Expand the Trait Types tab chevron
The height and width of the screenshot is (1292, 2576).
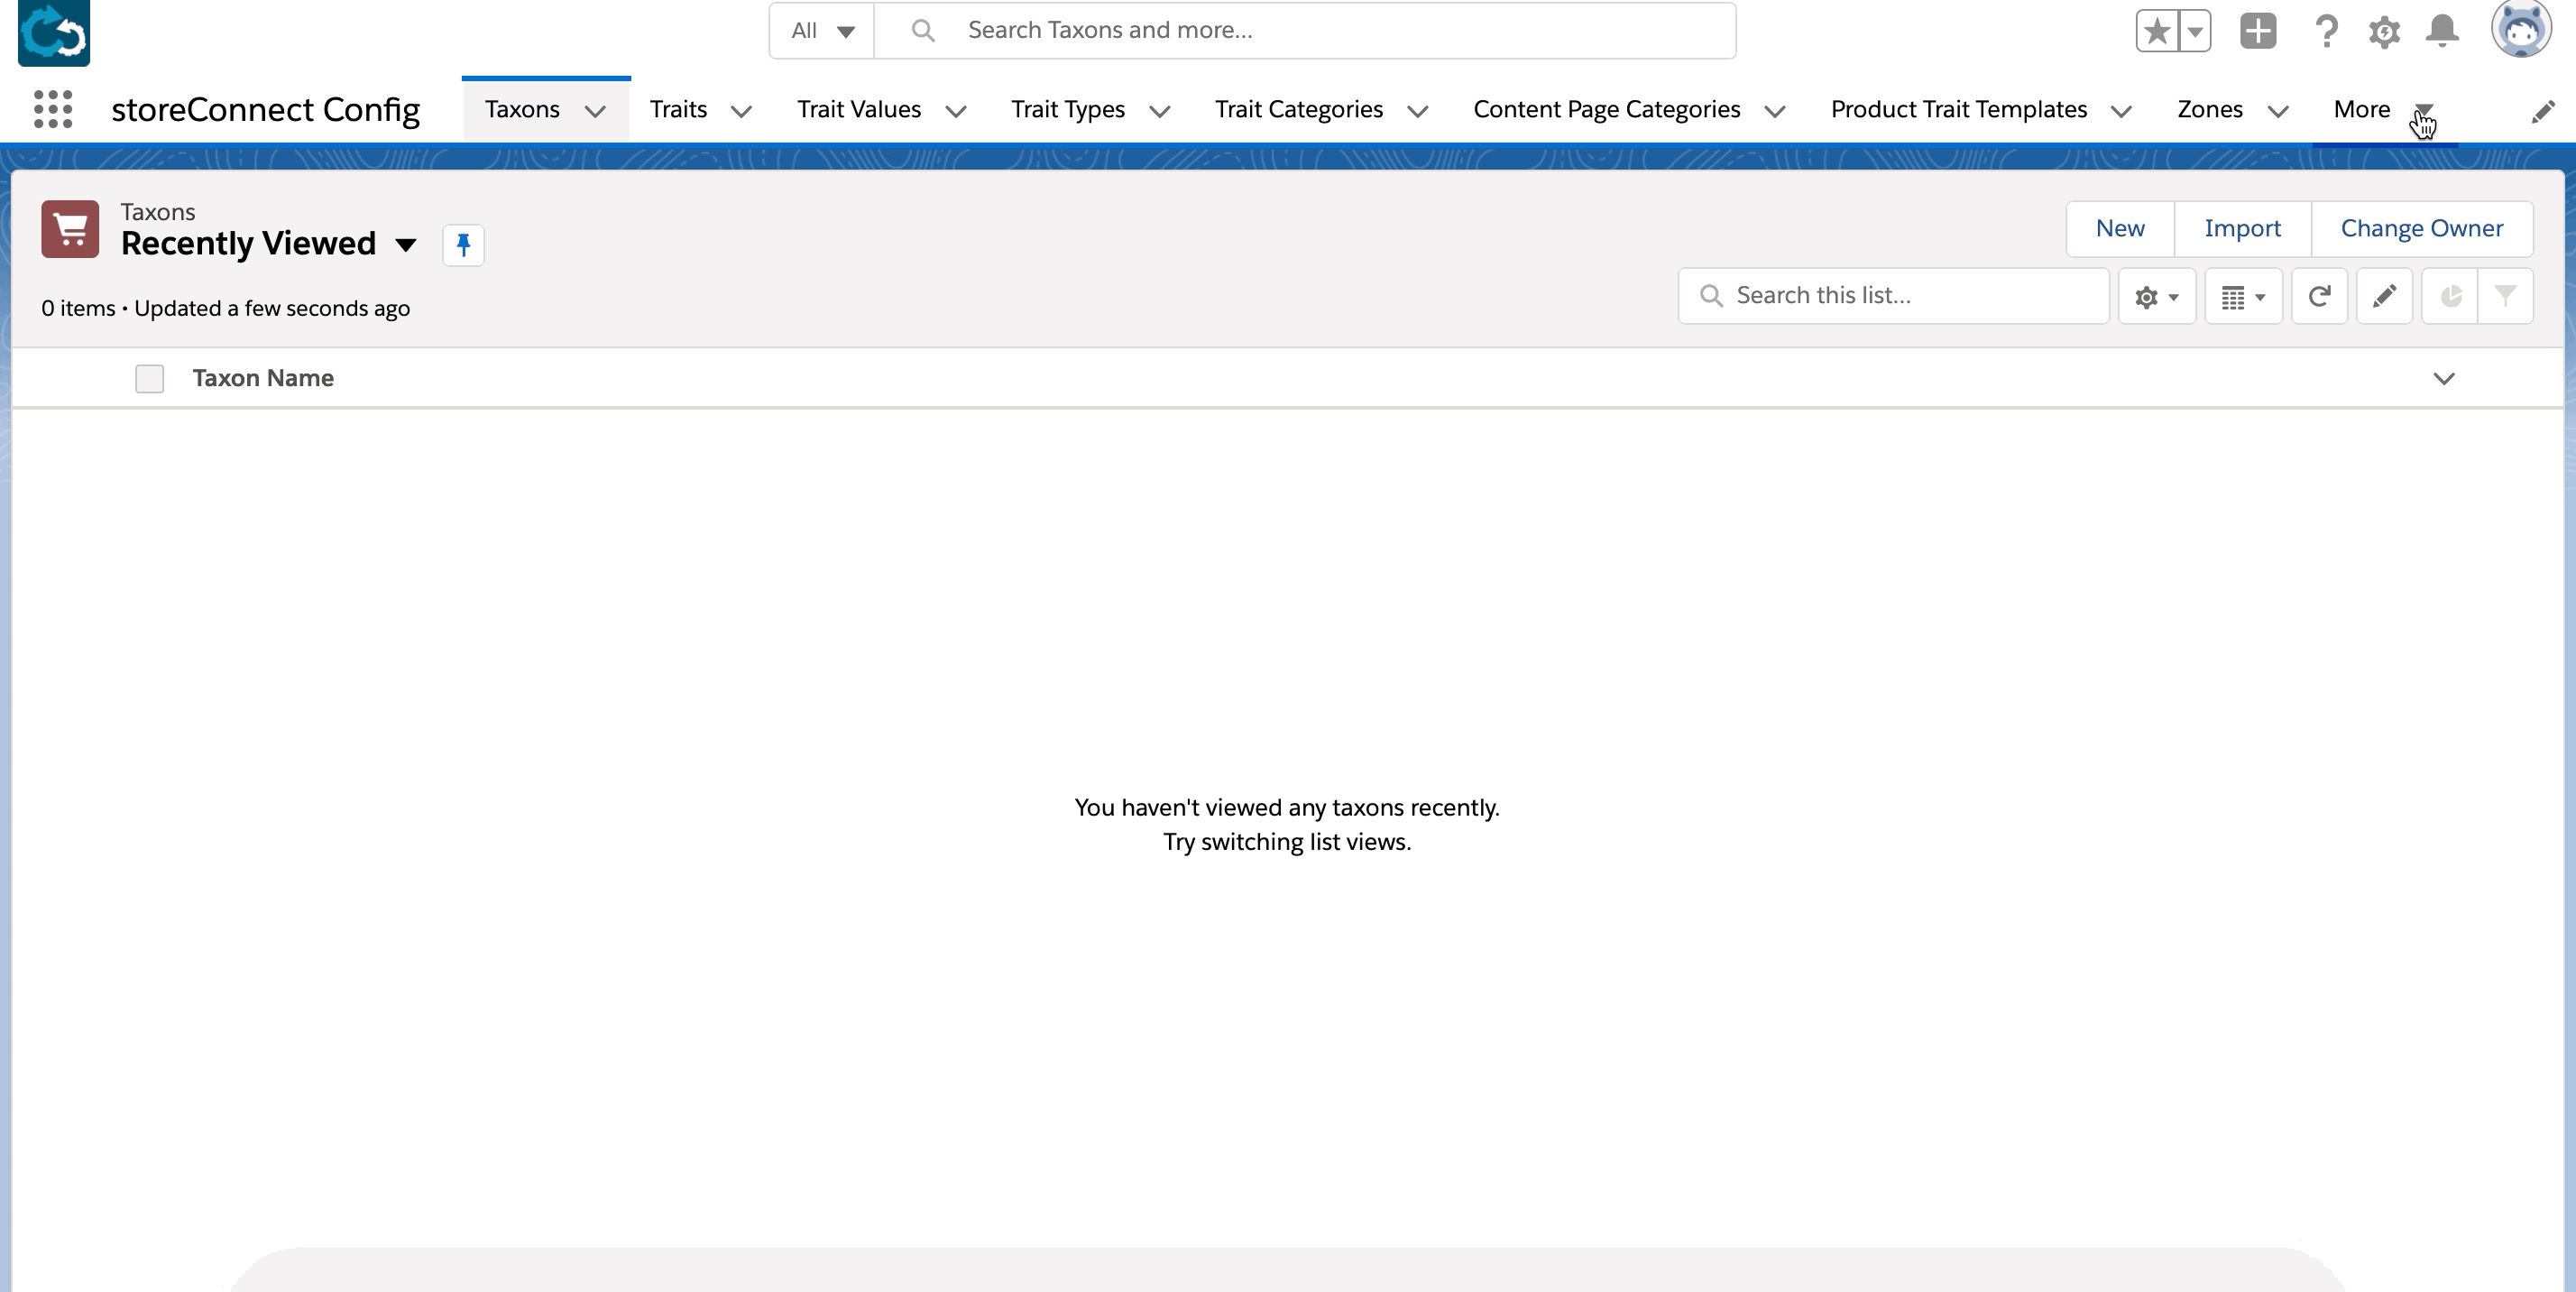pyautogui.click(x=1159, y=111)
